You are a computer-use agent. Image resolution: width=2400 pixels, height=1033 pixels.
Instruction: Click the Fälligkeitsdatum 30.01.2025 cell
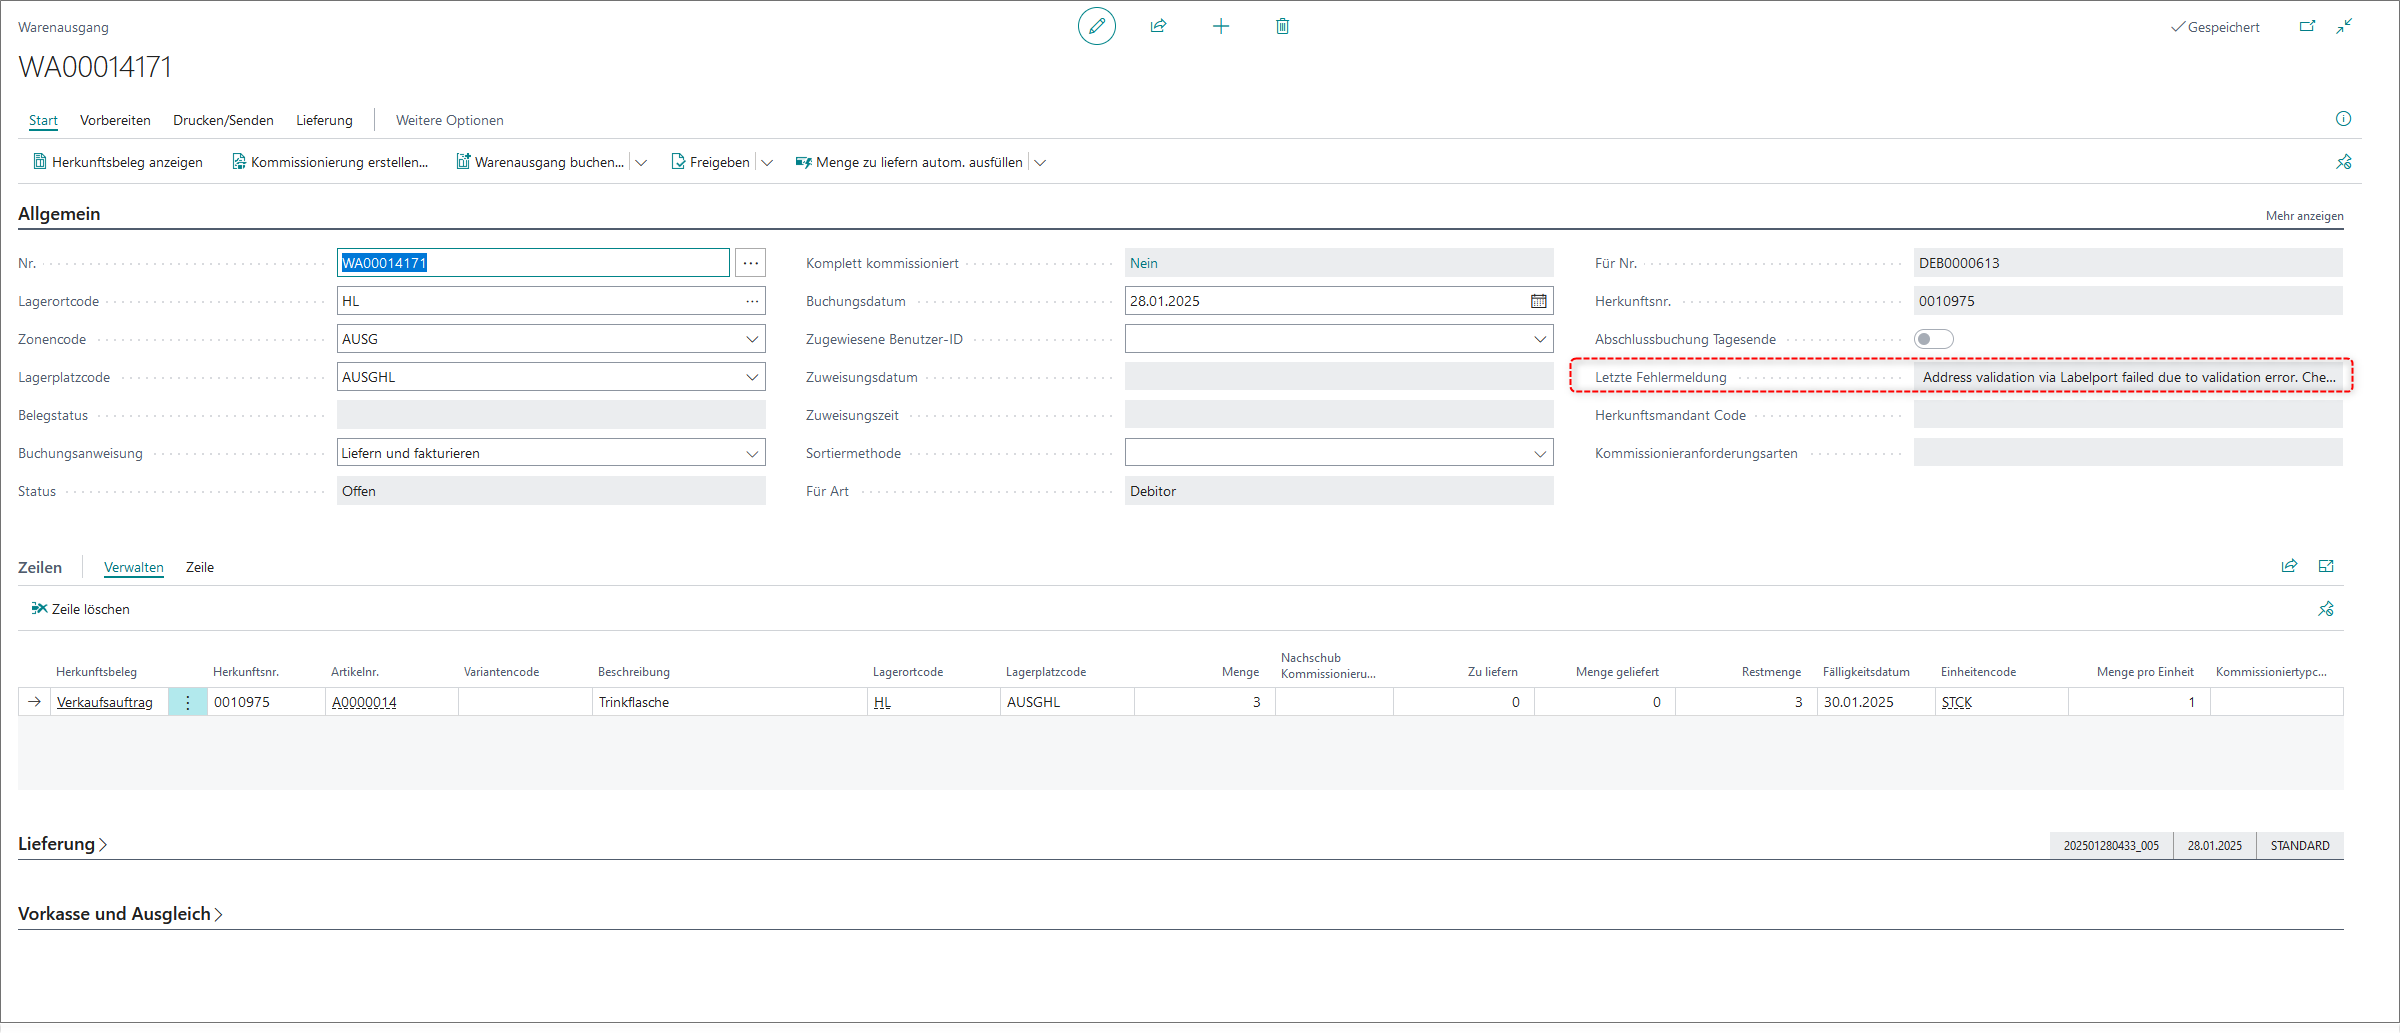point(1876,702)
